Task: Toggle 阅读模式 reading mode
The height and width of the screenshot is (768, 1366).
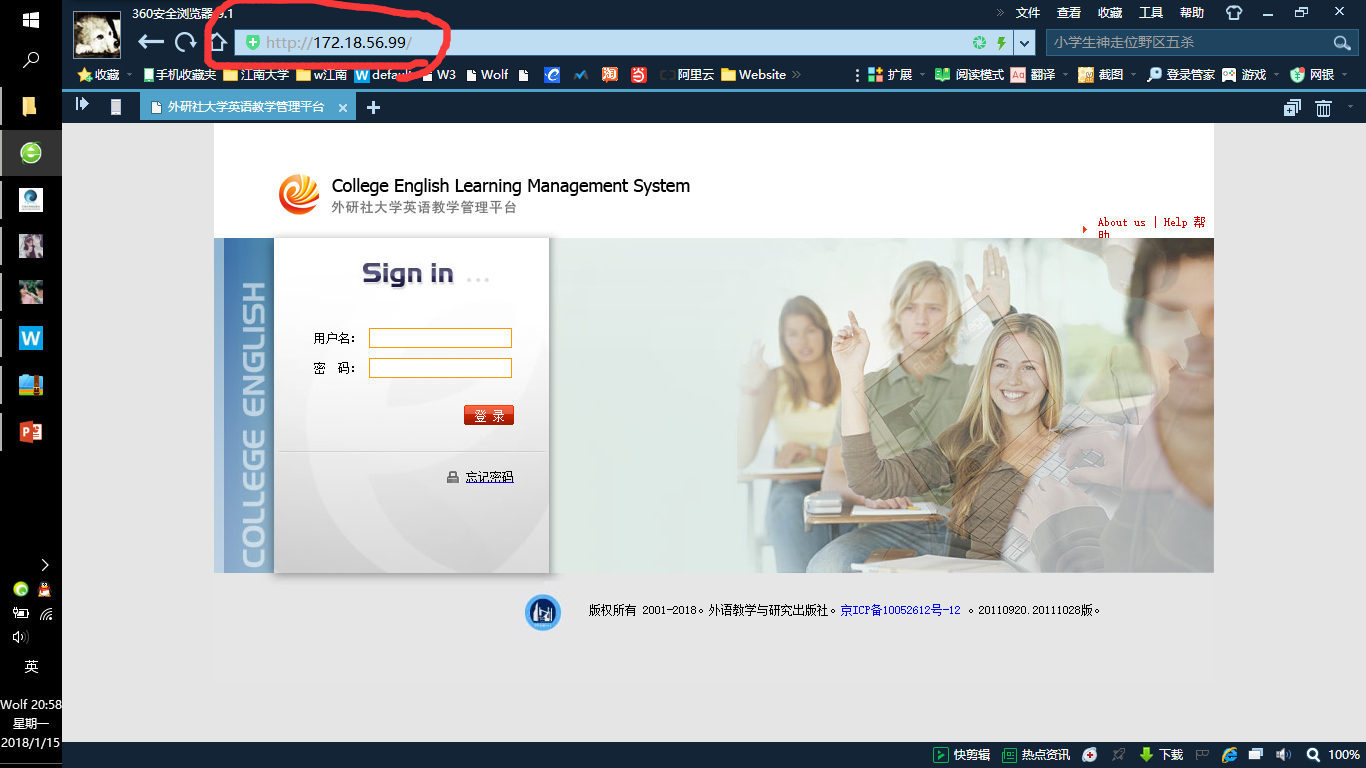Action: [x=970, y=75]
